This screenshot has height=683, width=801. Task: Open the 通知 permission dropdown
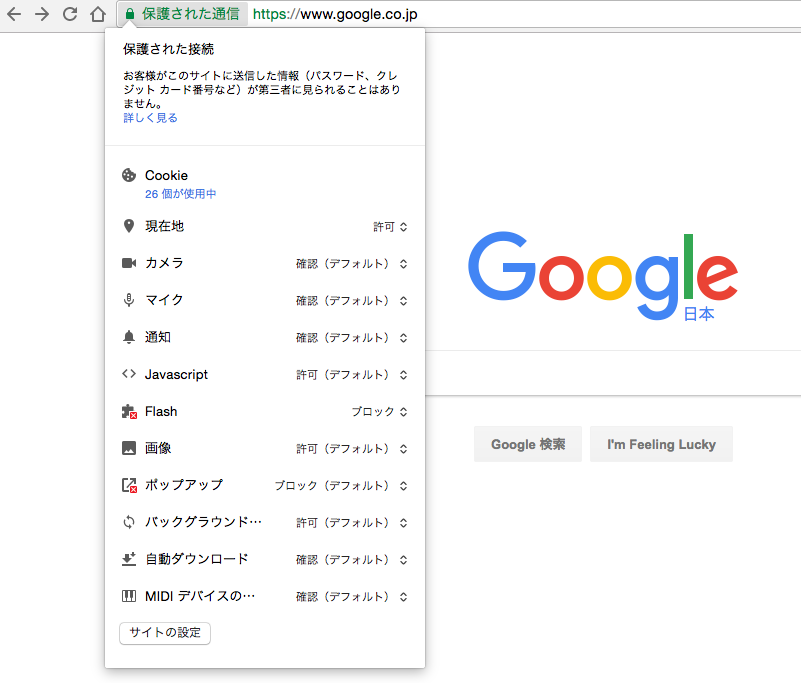(x=351, y=338)
